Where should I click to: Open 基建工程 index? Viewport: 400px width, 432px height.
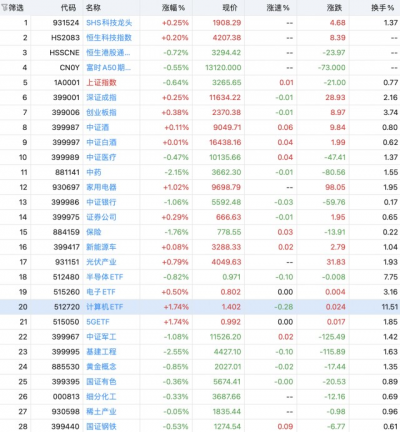point(101,352)
